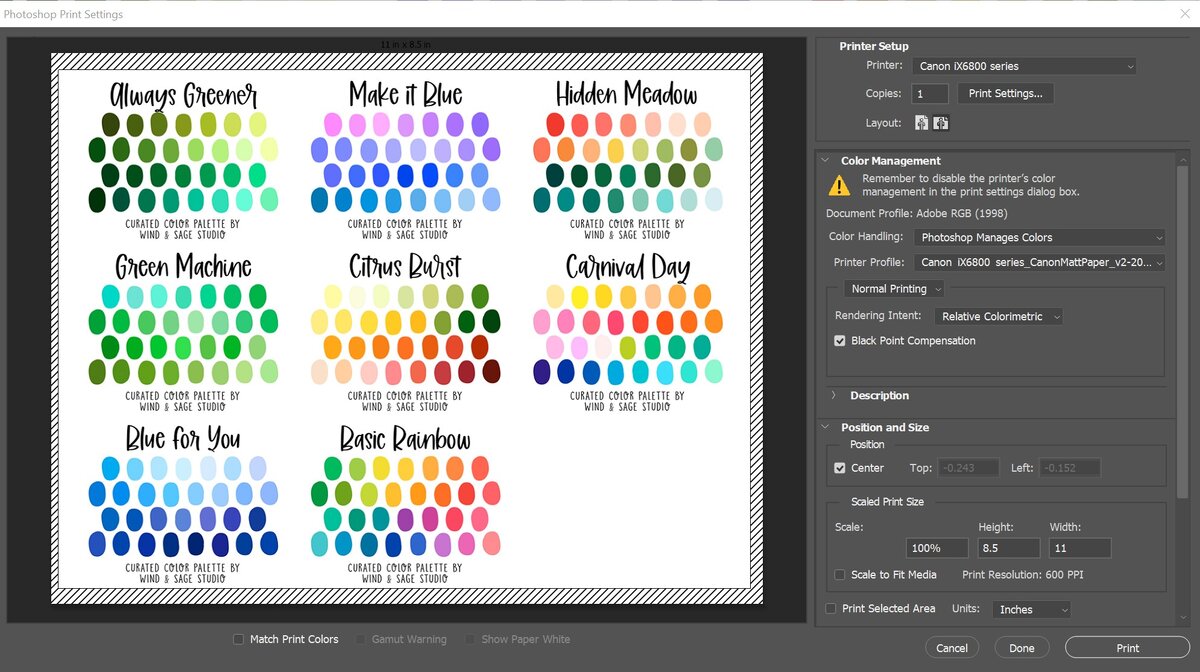Change the Rendering Intent dropdown

click(x=998, y=316)
